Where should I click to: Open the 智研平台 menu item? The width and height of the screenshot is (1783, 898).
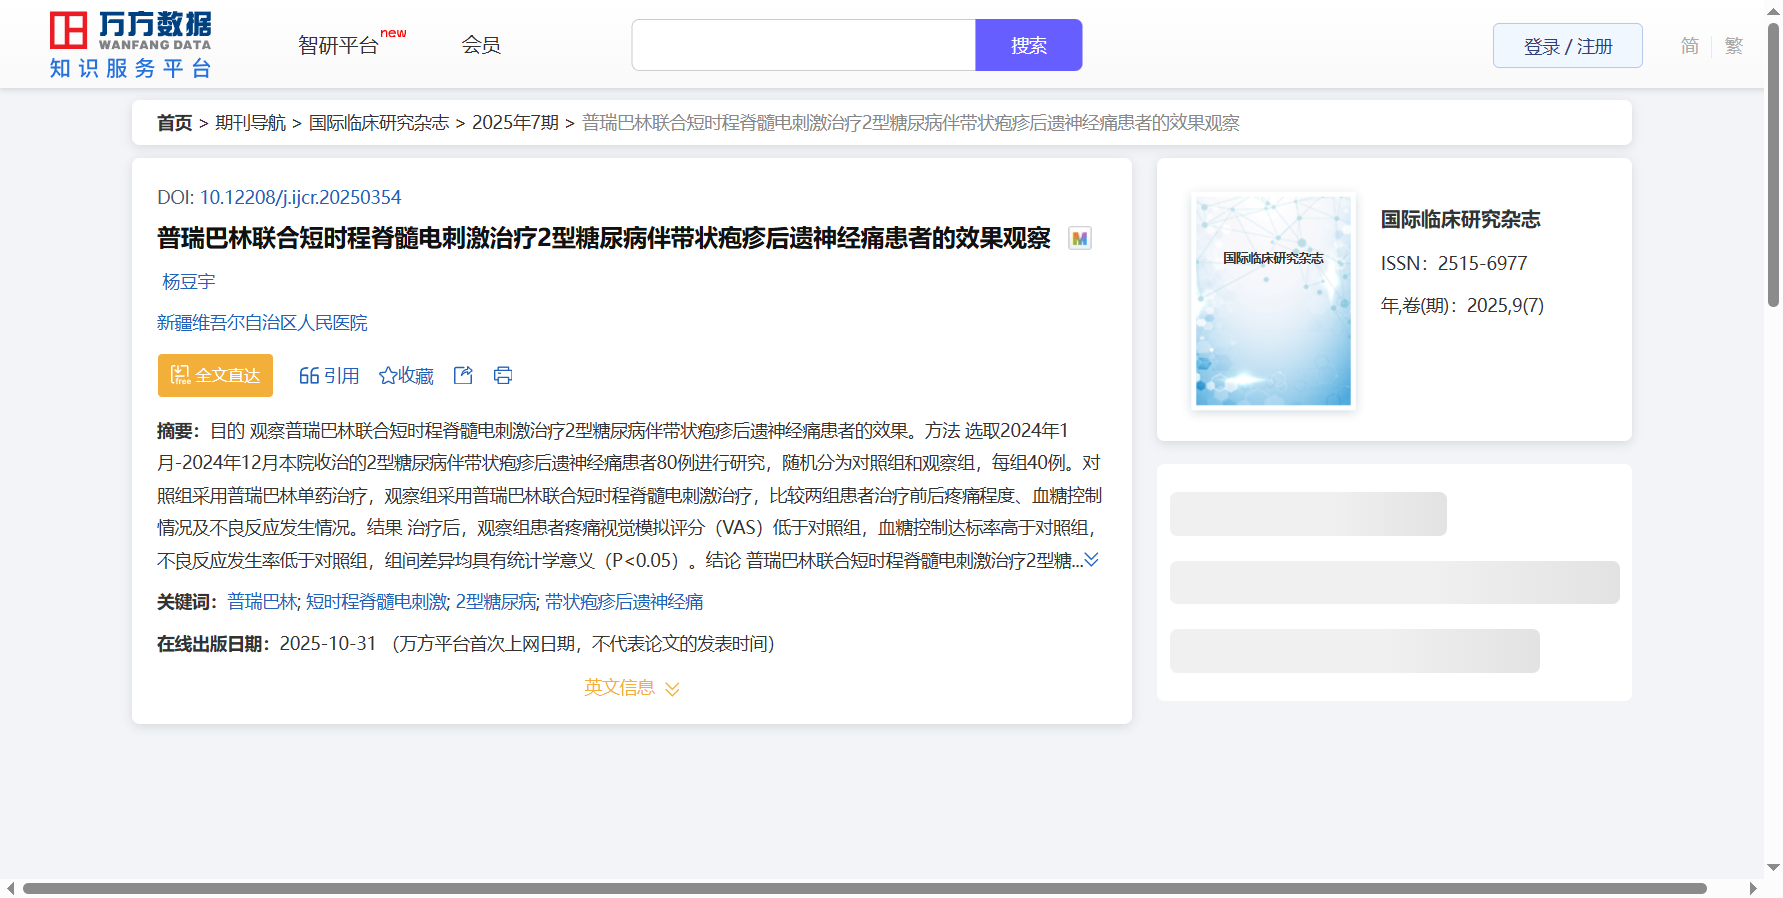pyautogui.click(x=339, y=45)
